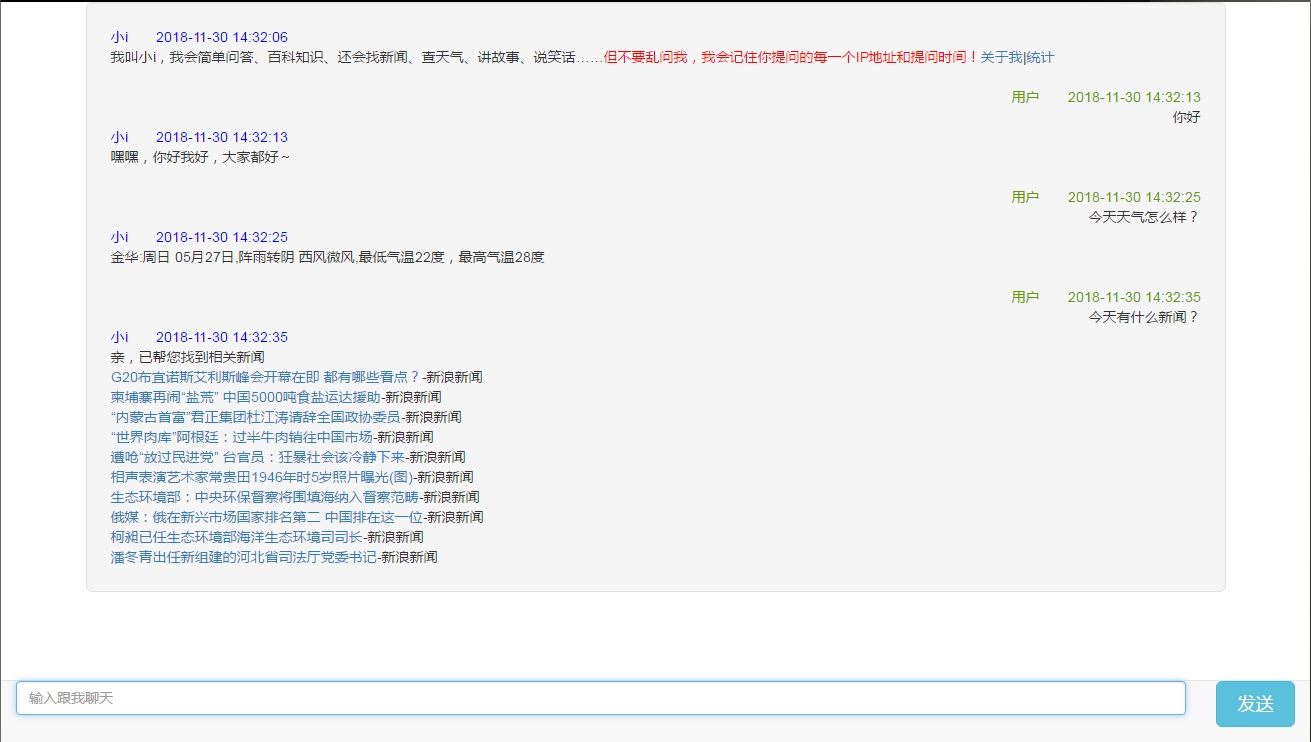Click the 金华 weather forecast reply text

tap(327, 257)
